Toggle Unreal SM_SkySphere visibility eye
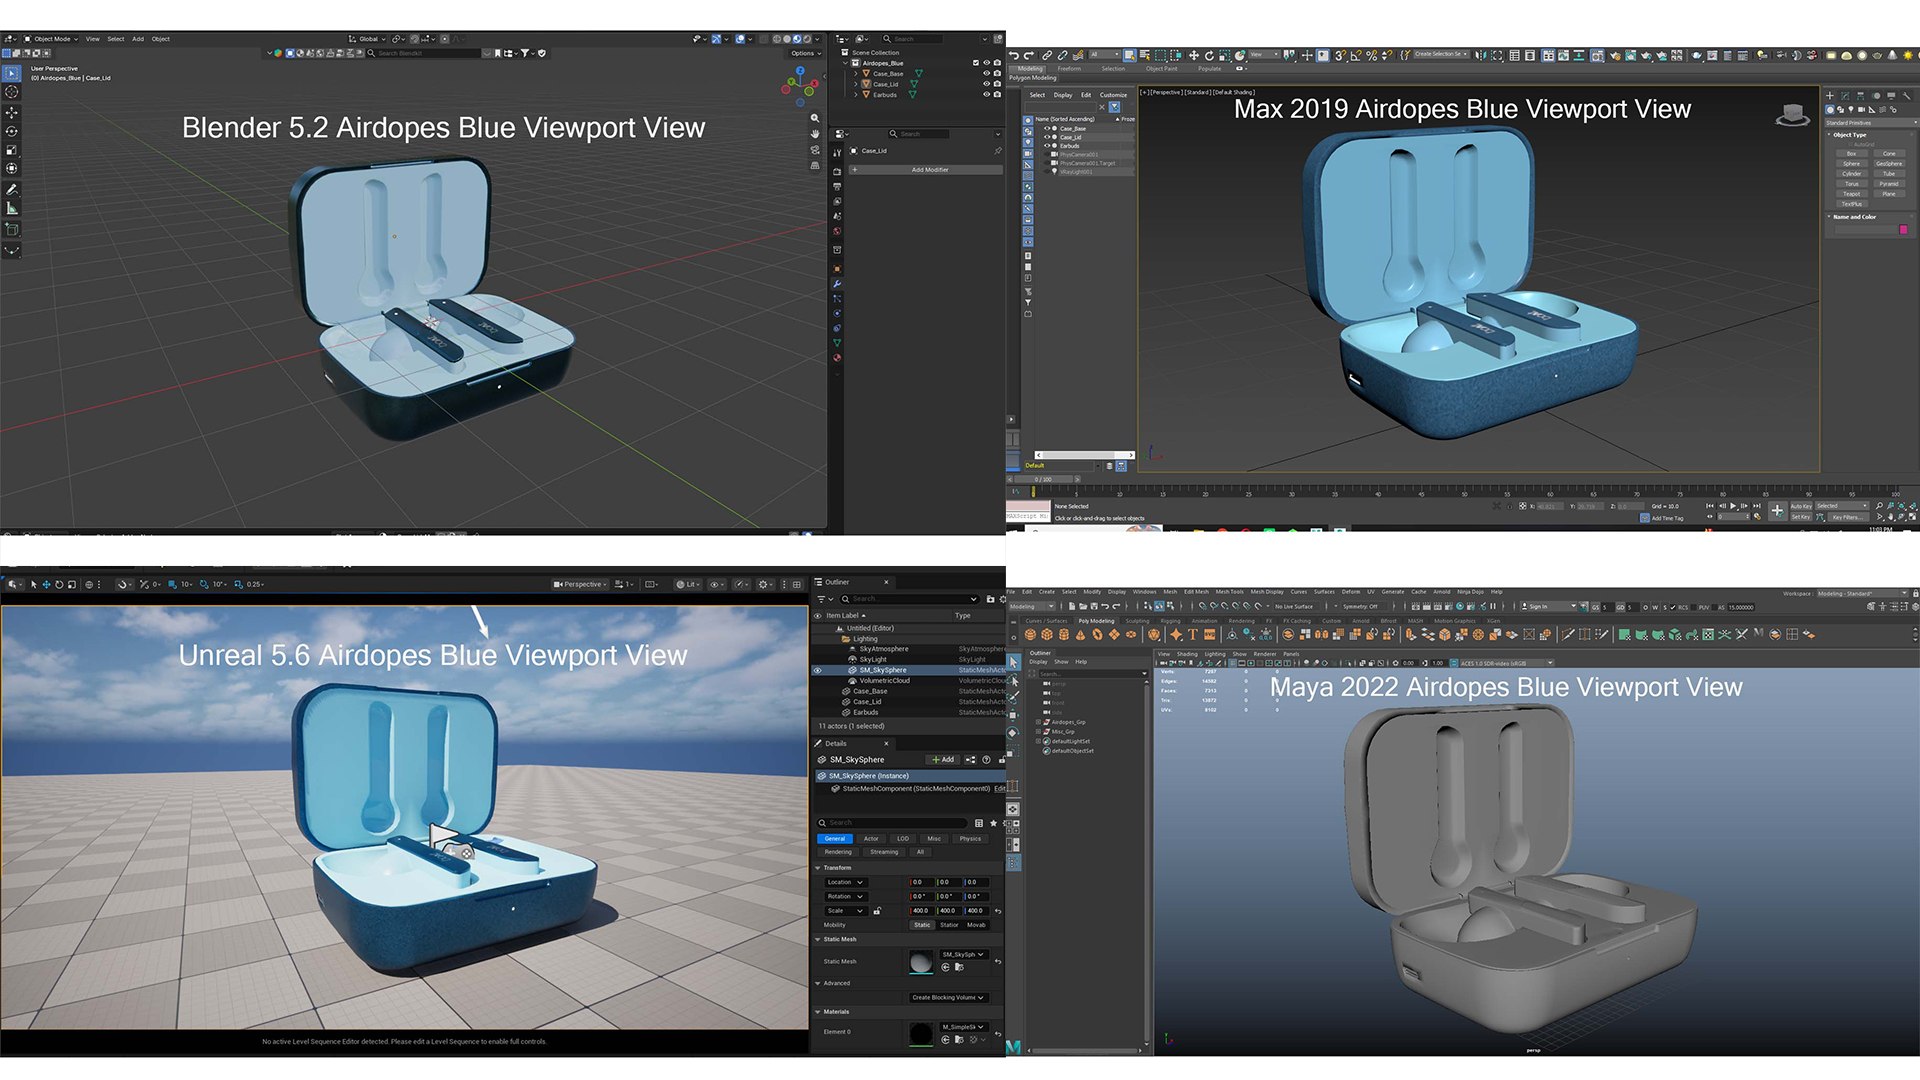1920x1080 pixels. point(817,670)
